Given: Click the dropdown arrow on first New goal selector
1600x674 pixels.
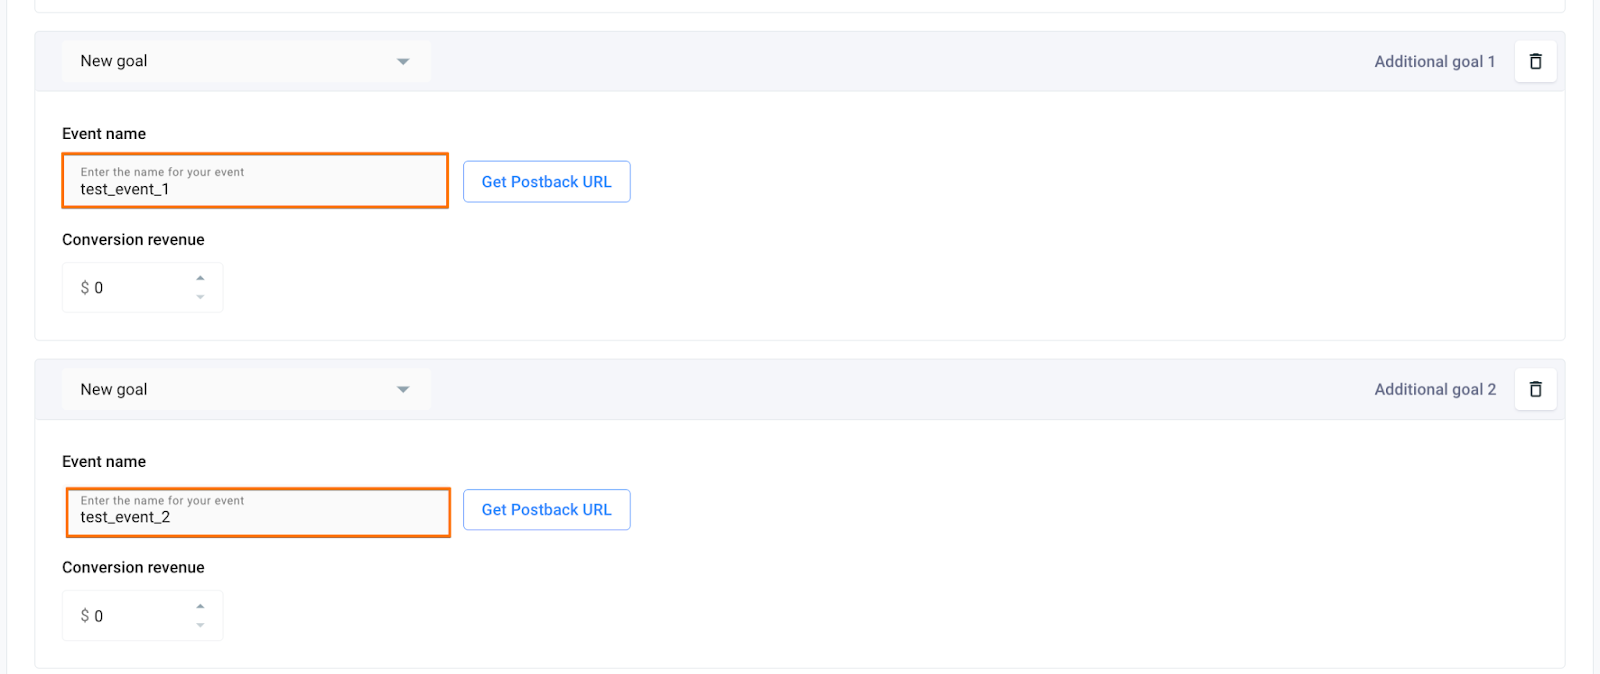Looking at the screenshot, I should point(403,61).
